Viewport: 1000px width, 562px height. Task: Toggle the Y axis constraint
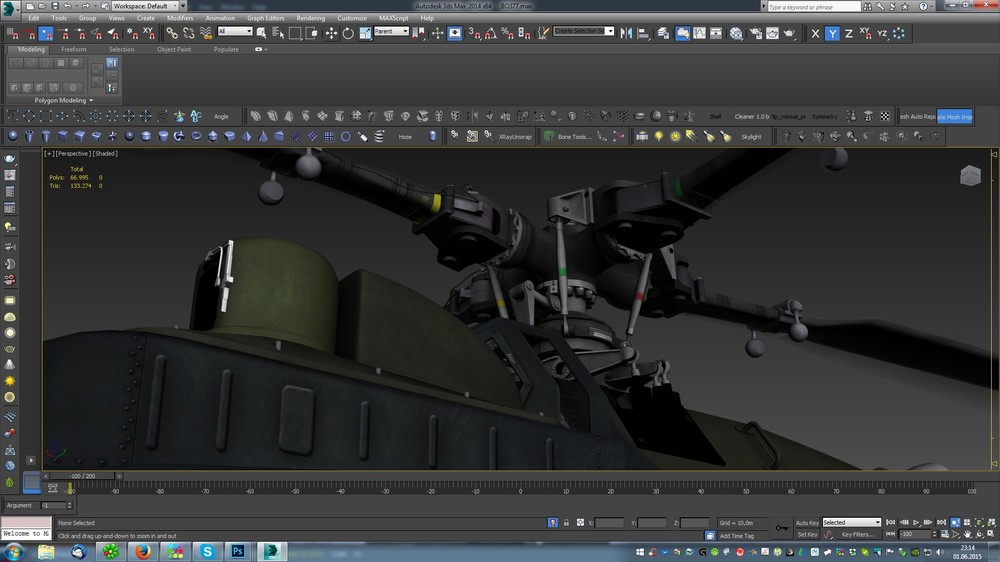(832, 33)
